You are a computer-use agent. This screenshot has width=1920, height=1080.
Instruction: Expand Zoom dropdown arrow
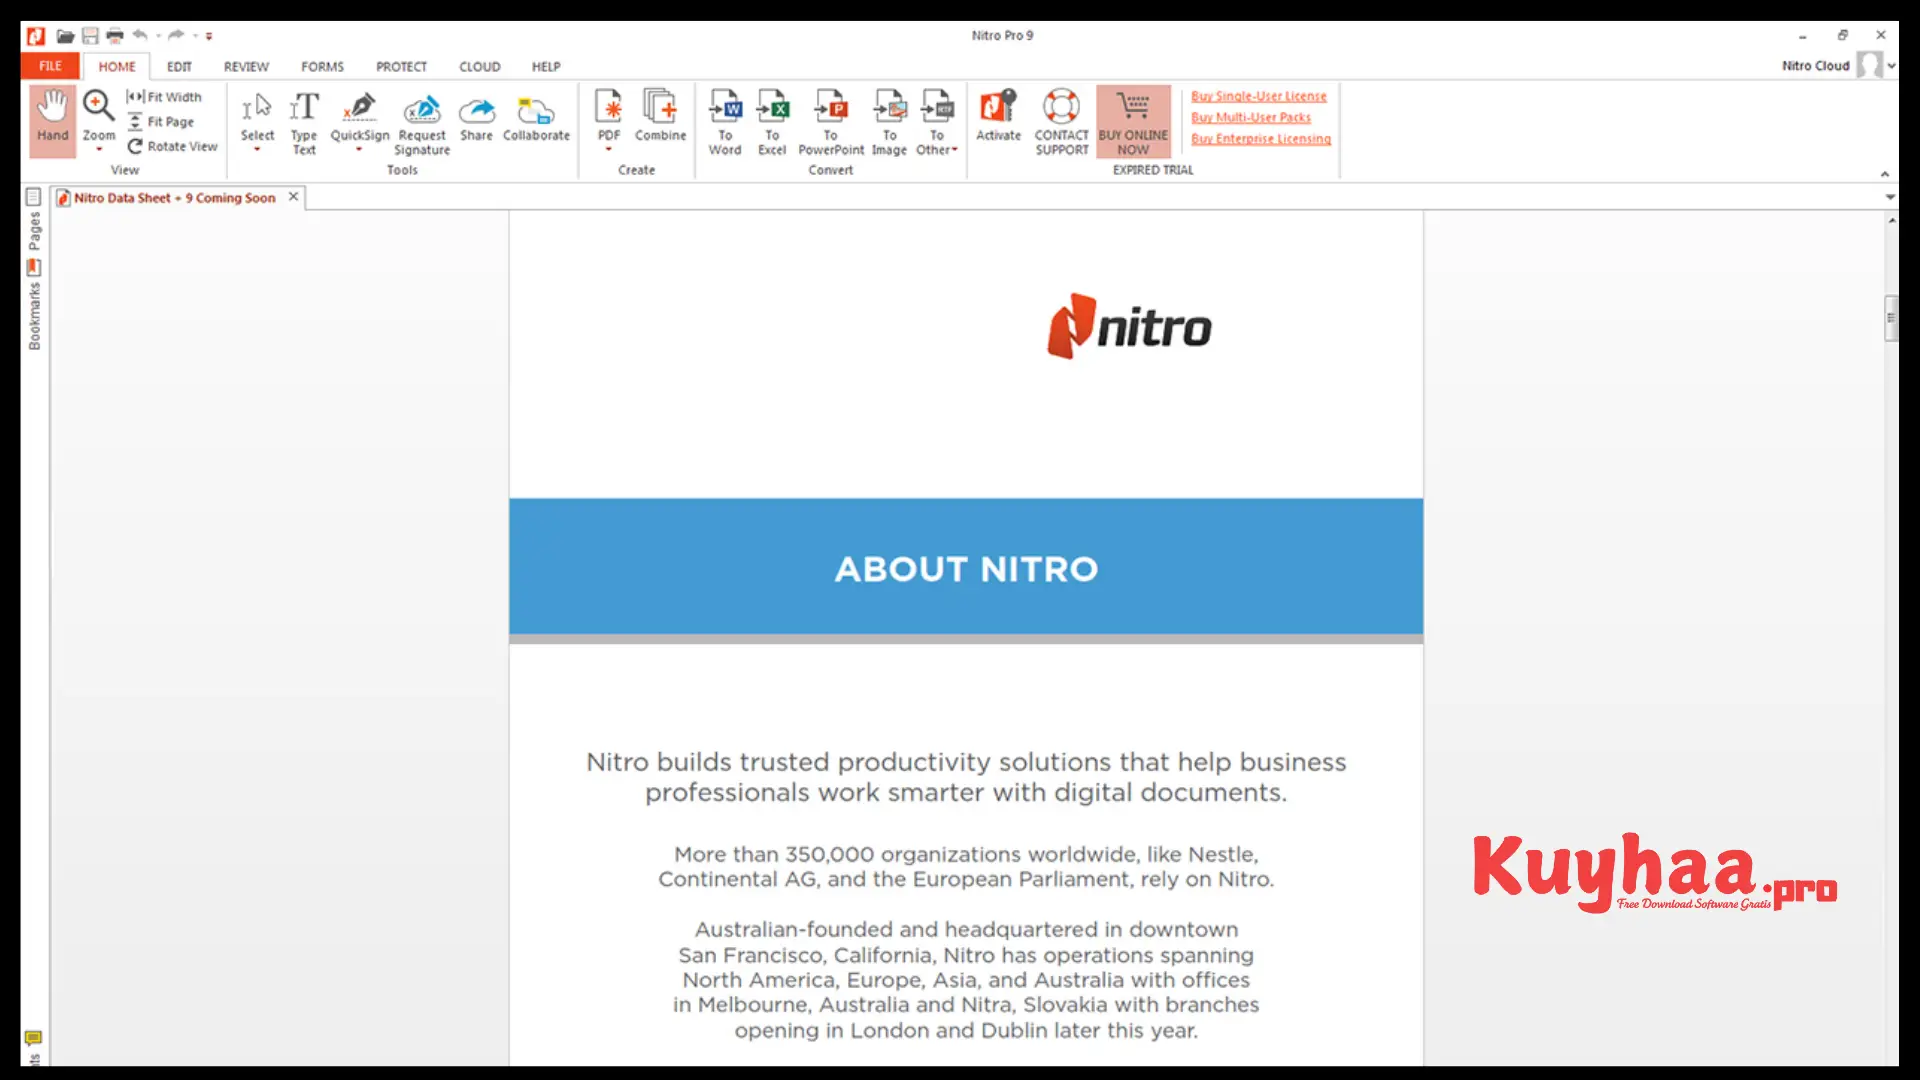[99, 150]
